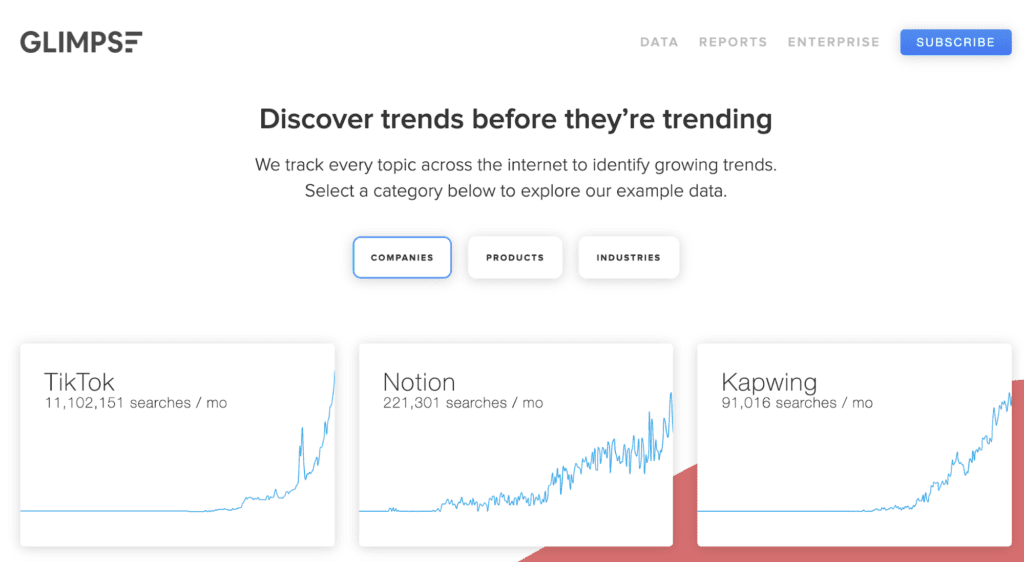Click the Kapwing search trend line chart
This screenshot has height=562, width=1024.
click(854, 452)
